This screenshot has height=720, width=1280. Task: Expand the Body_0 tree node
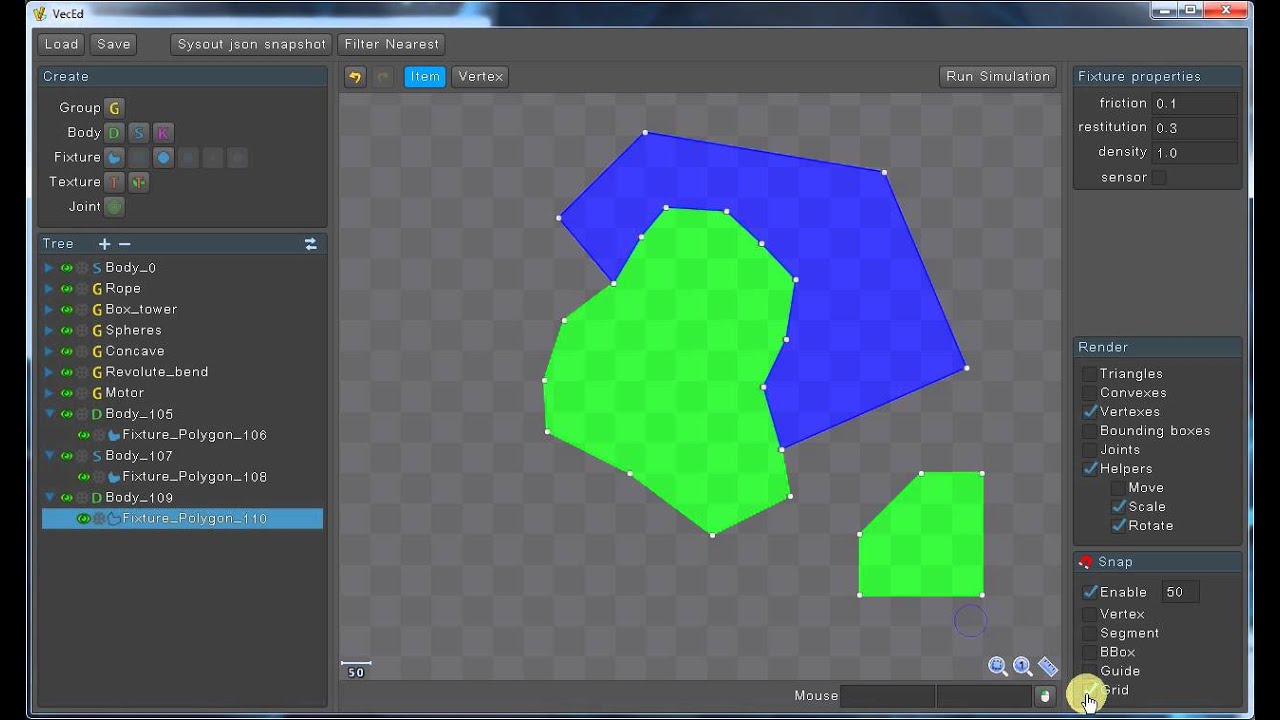[49, 268]
